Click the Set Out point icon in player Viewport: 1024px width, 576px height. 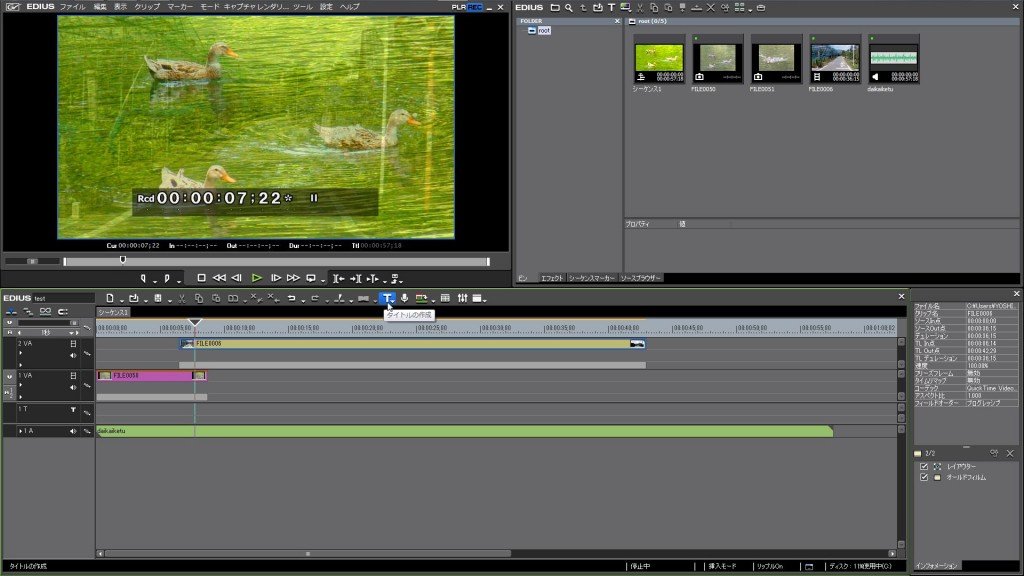[167, 278]
